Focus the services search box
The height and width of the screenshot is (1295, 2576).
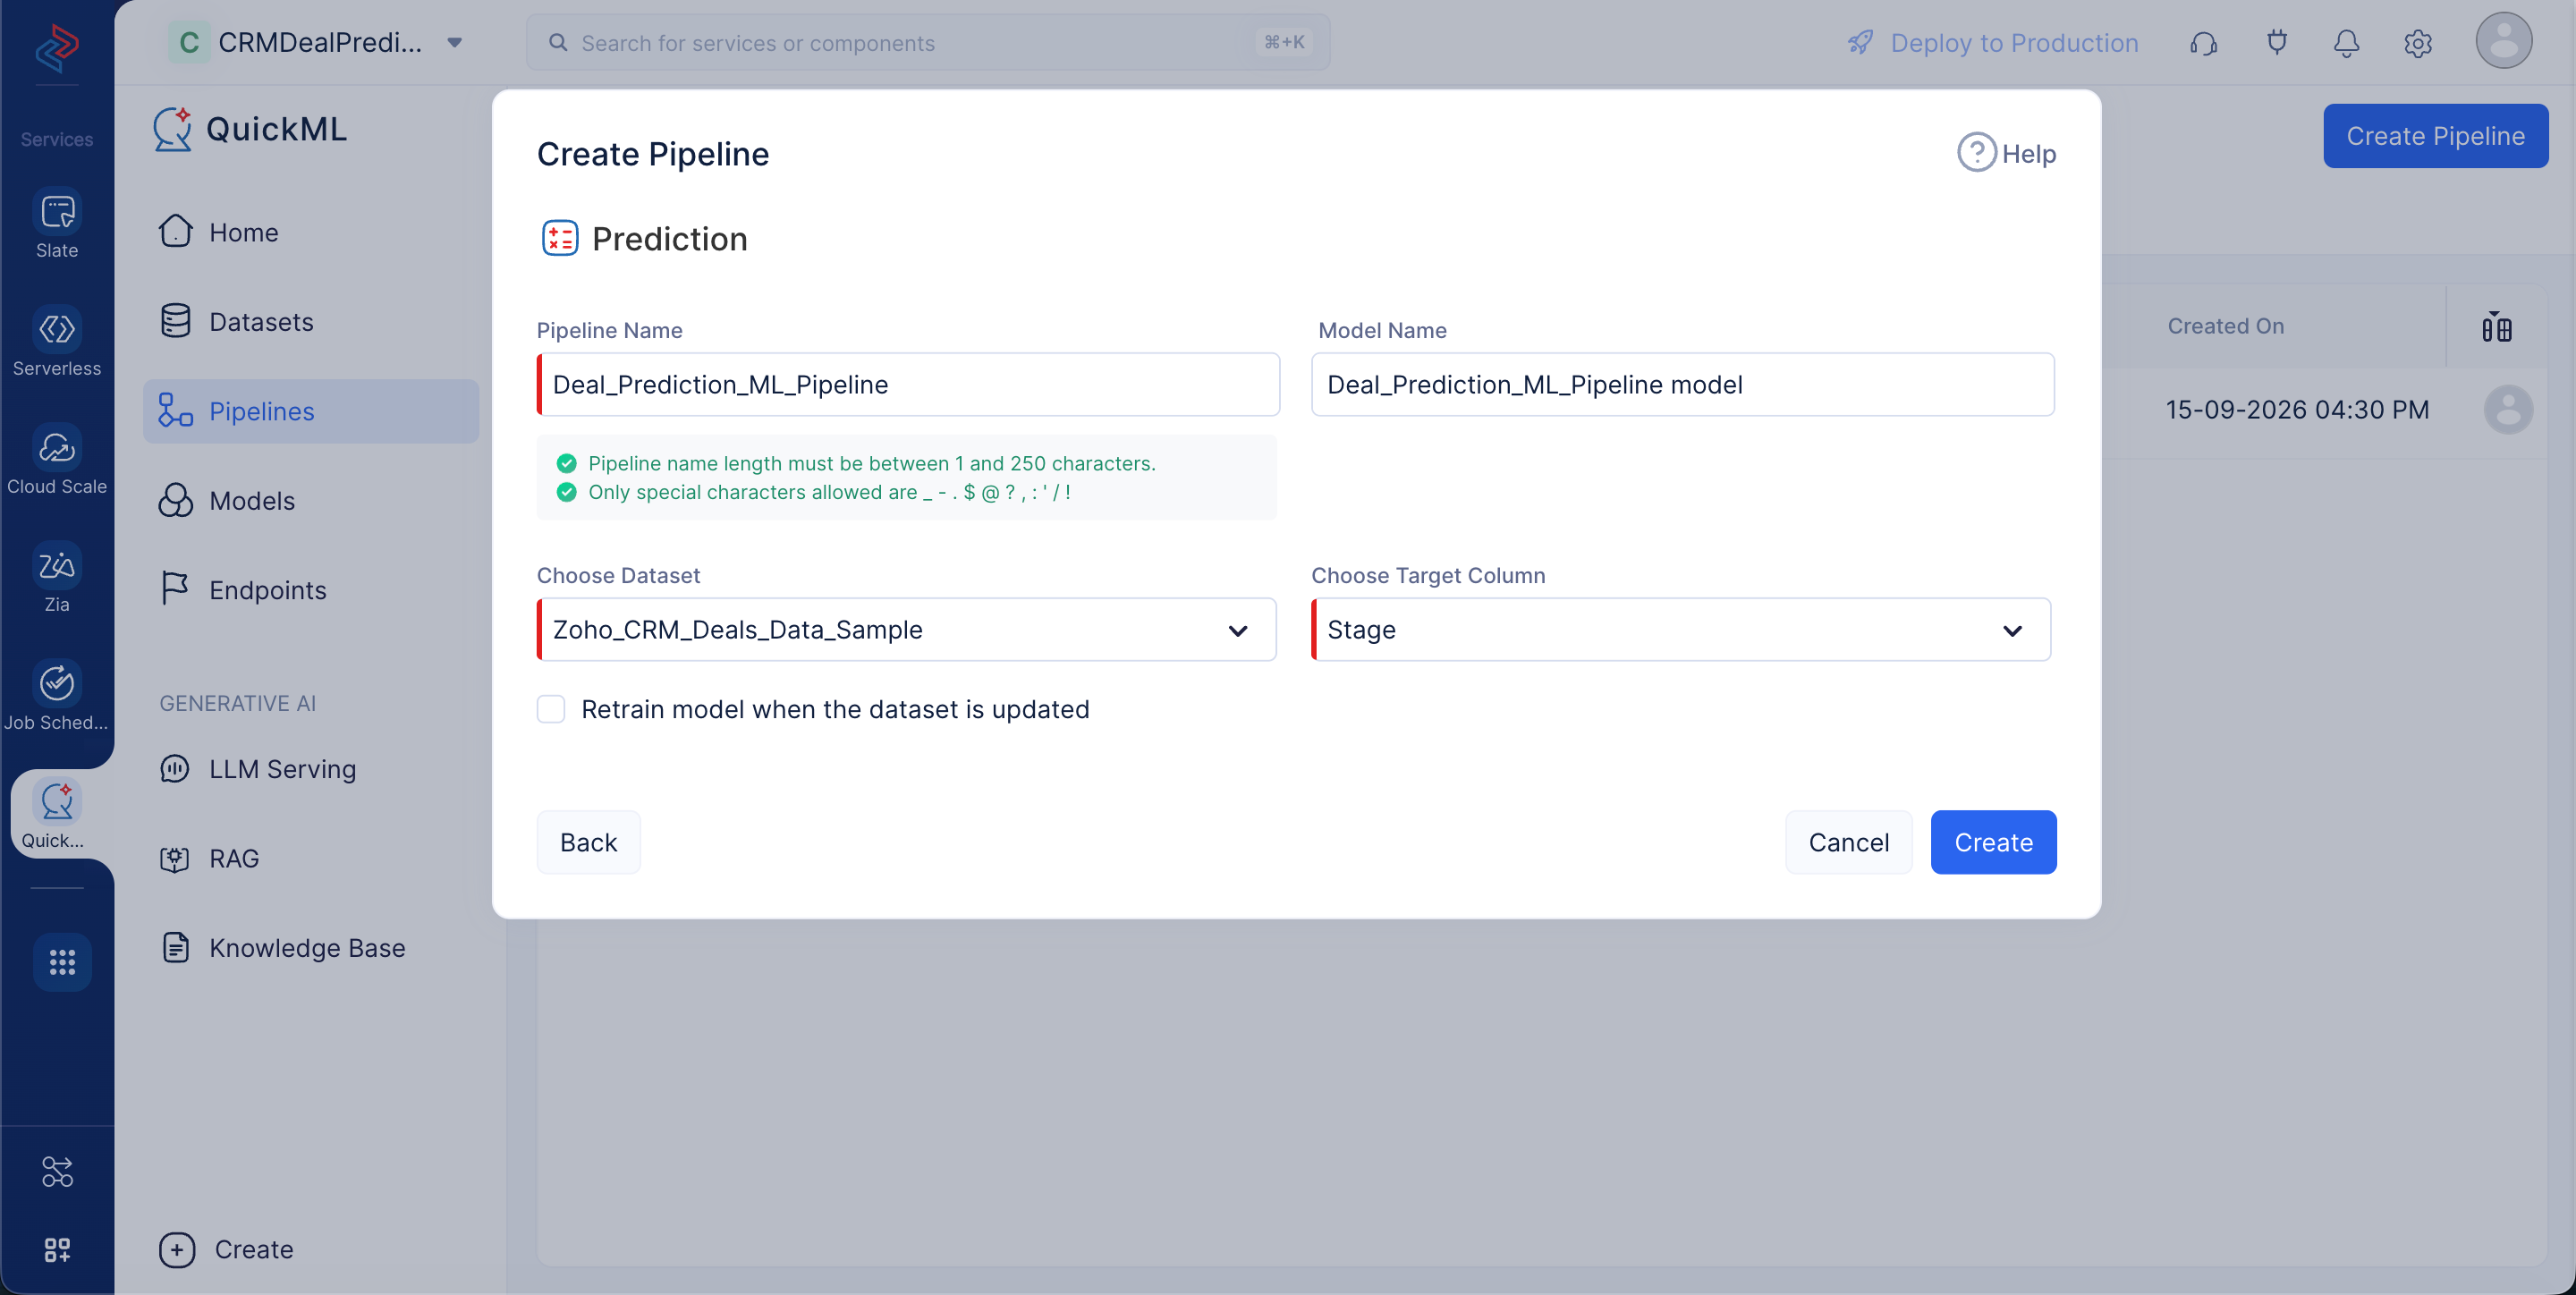[x=928, y=42]
